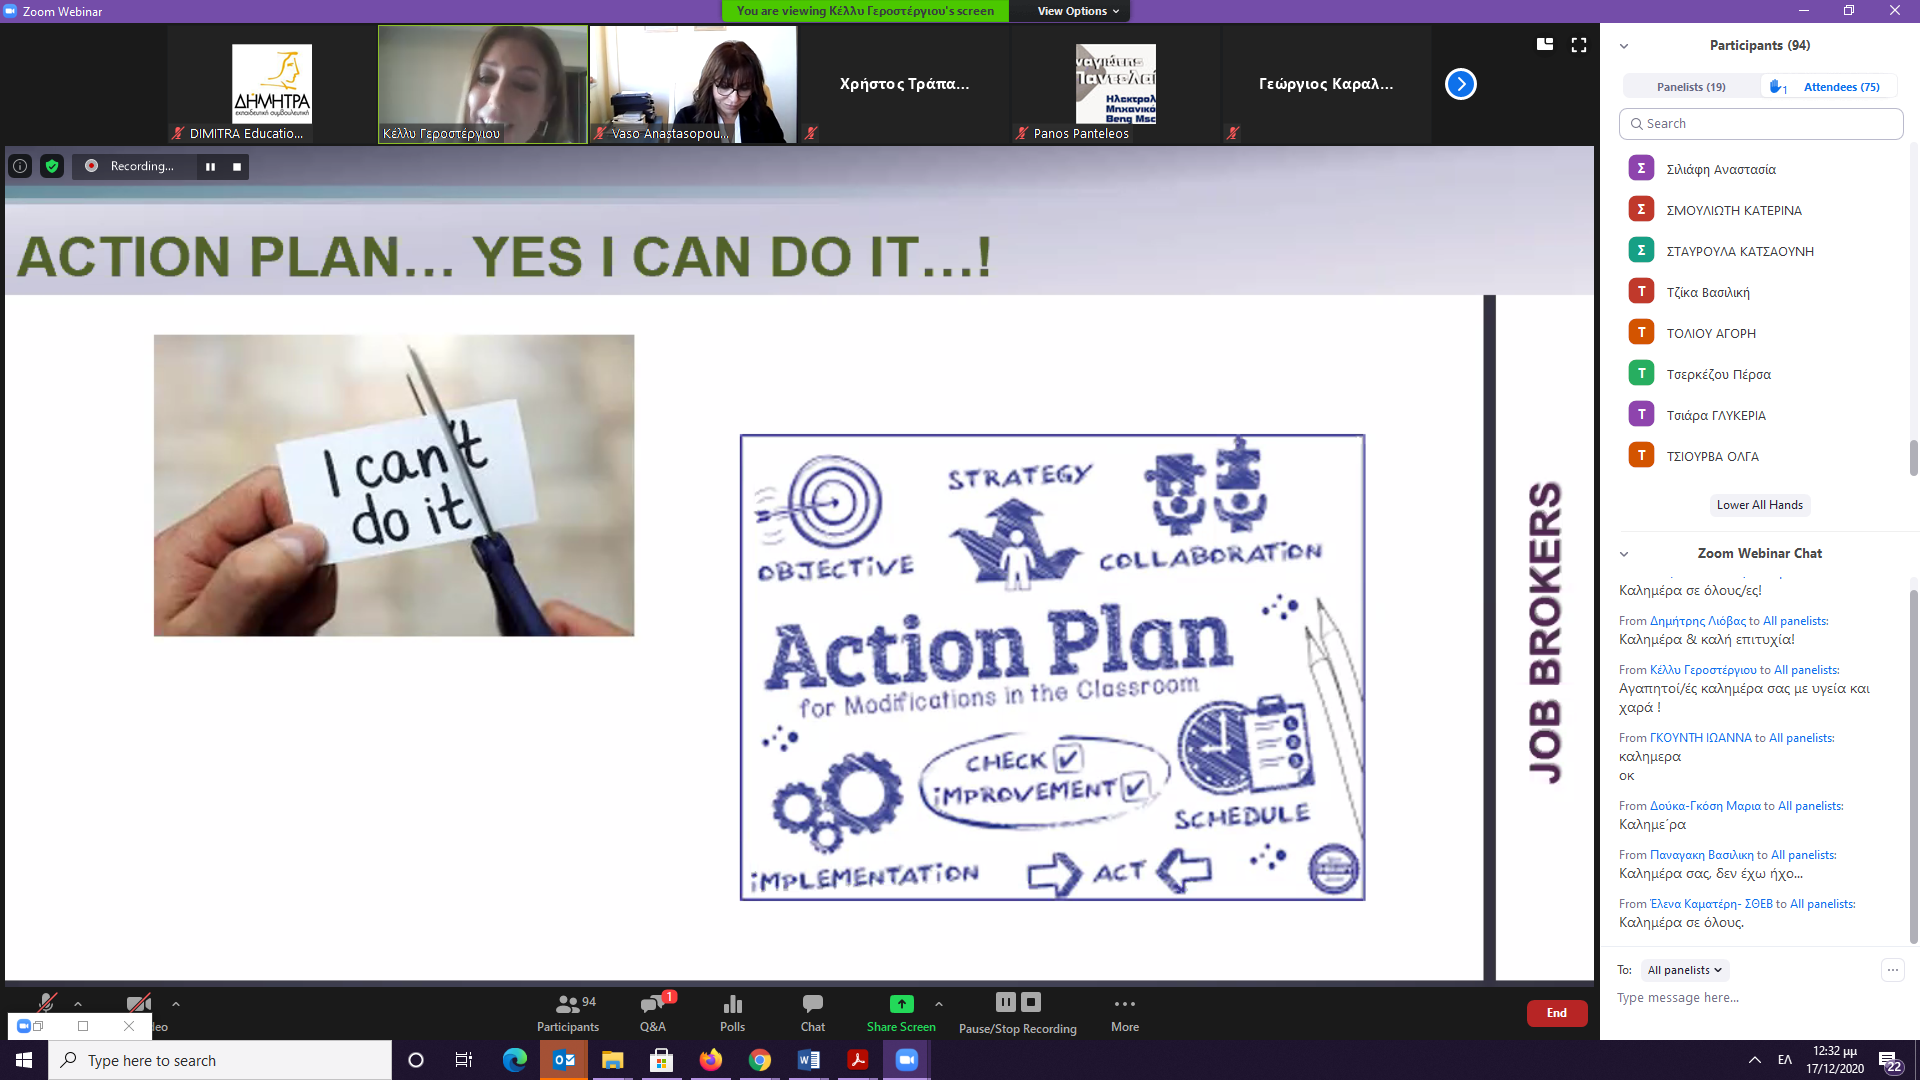Click sender name Παναγακη Βασιλικη in chat
This screenshot has width=1920, height=1080.
pyautogui.click(x=1702, y=855)
